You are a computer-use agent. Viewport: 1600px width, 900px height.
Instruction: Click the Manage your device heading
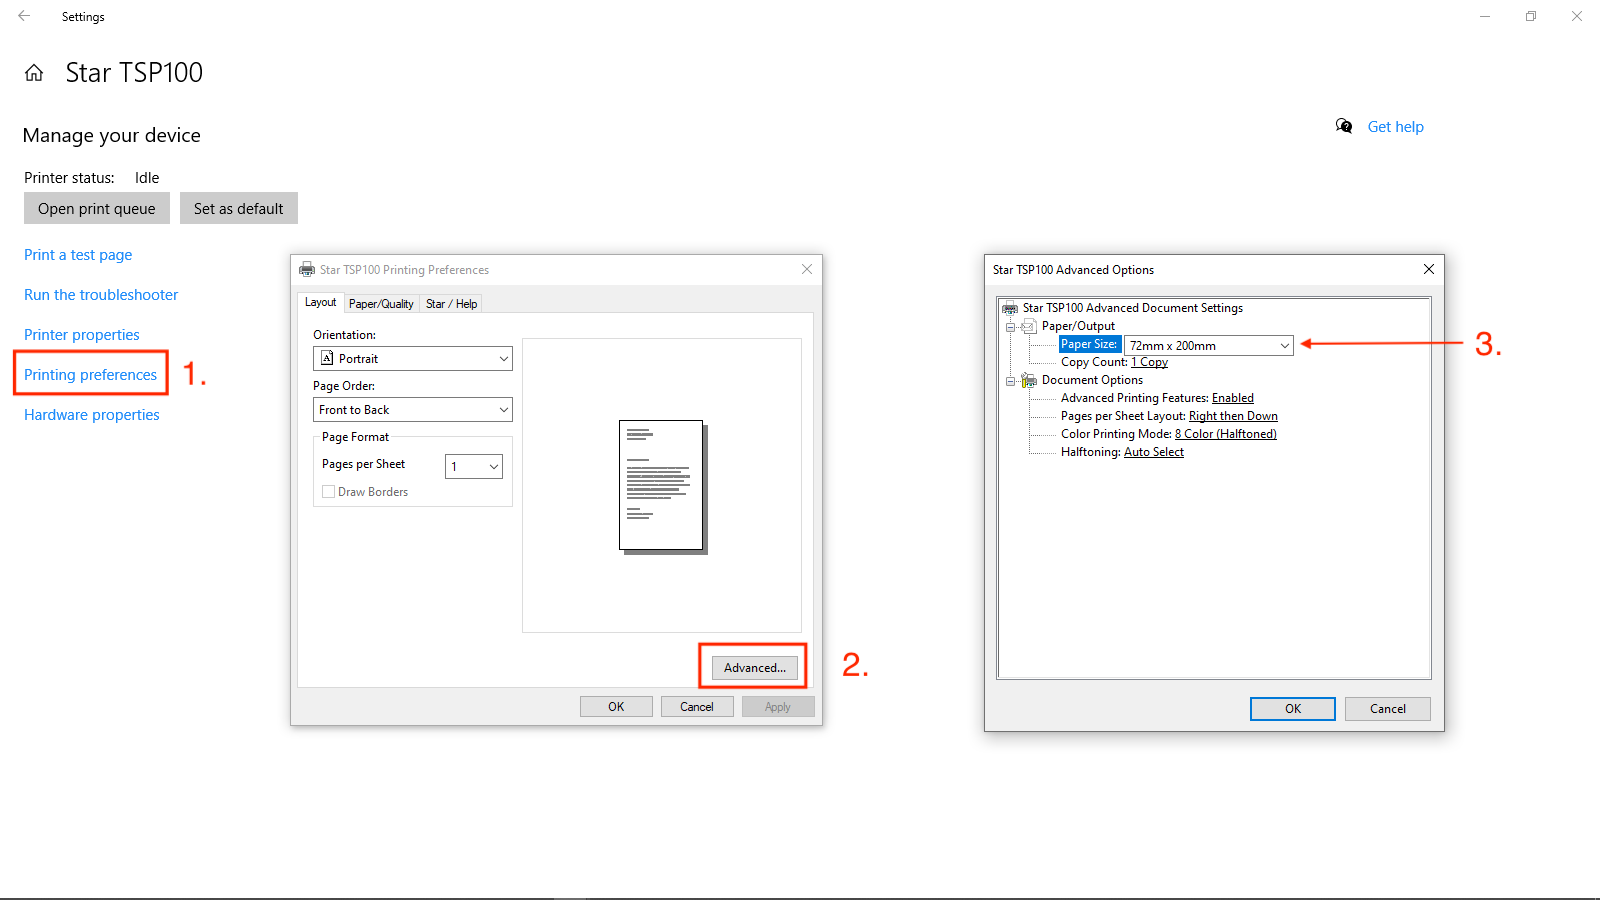[112, 135]
